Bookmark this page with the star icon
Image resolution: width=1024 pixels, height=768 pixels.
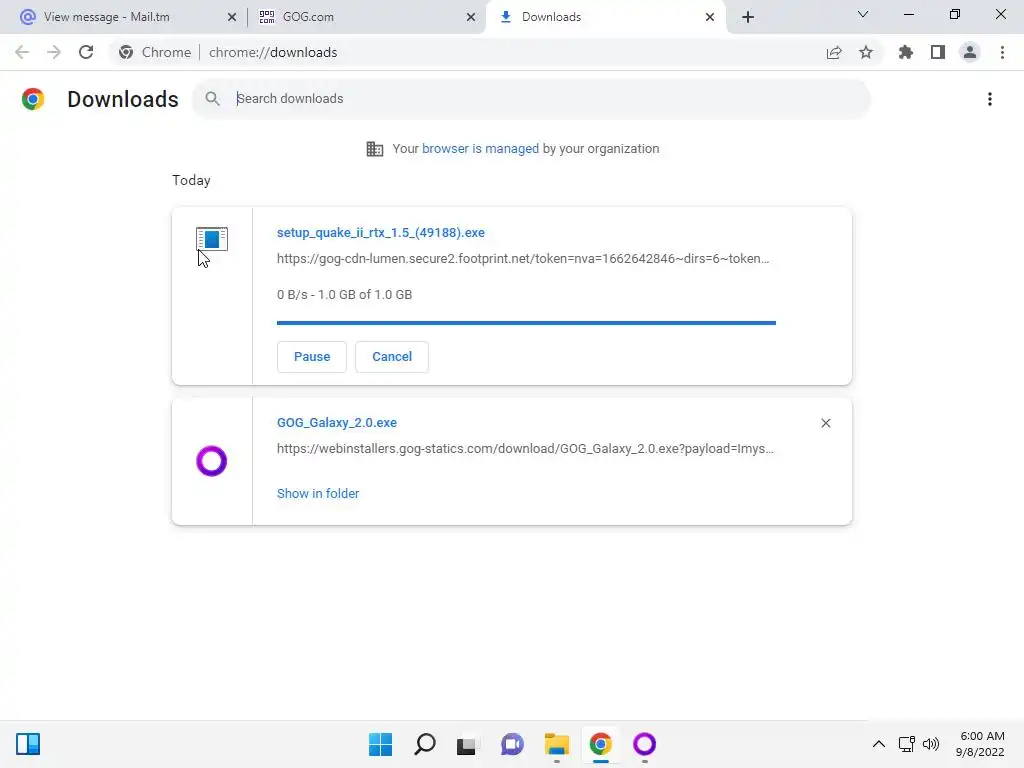click(x=866, y=52)
